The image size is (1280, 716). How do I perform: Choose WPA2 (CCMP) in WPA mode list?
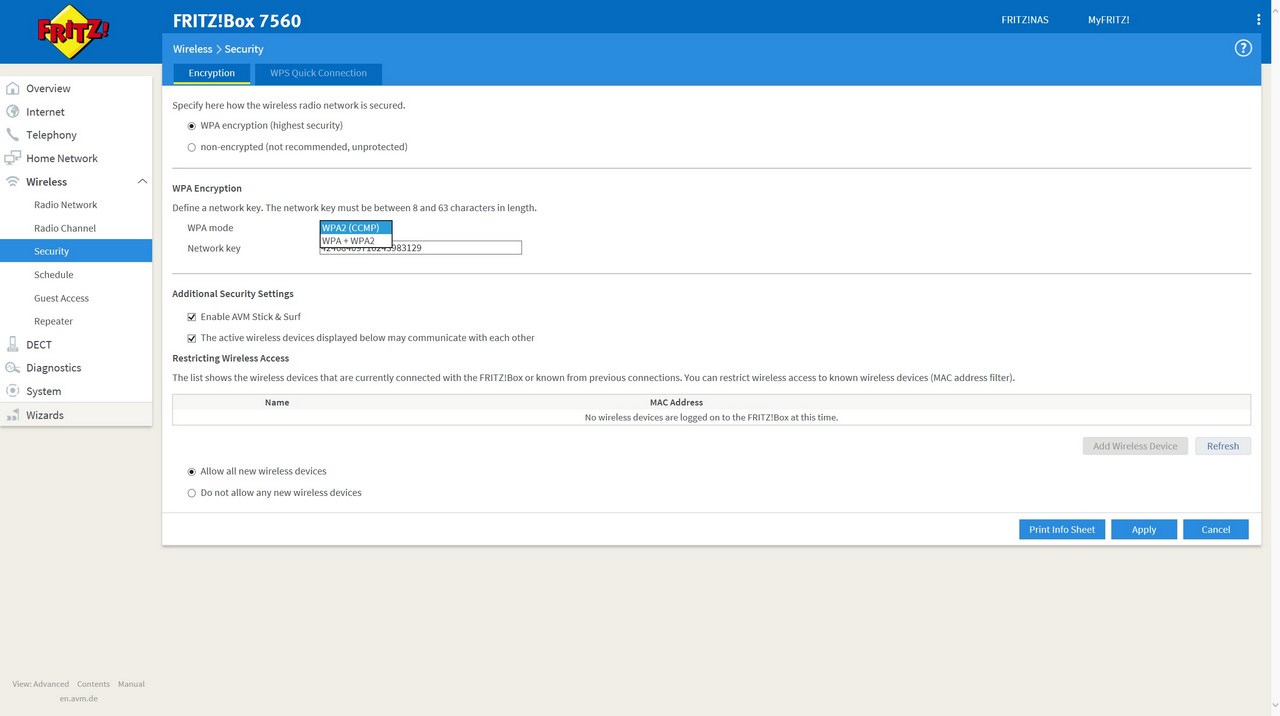pos(356,228)
